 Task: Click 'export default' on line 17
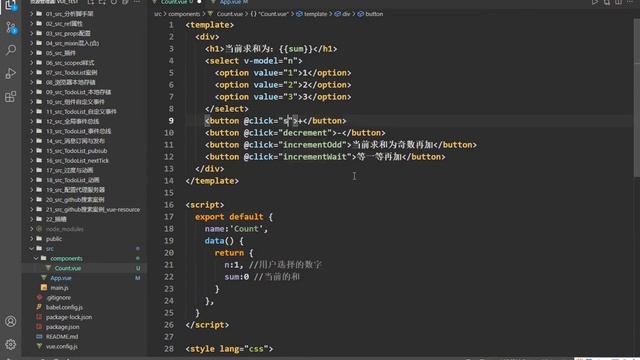[x=229, y=217]
